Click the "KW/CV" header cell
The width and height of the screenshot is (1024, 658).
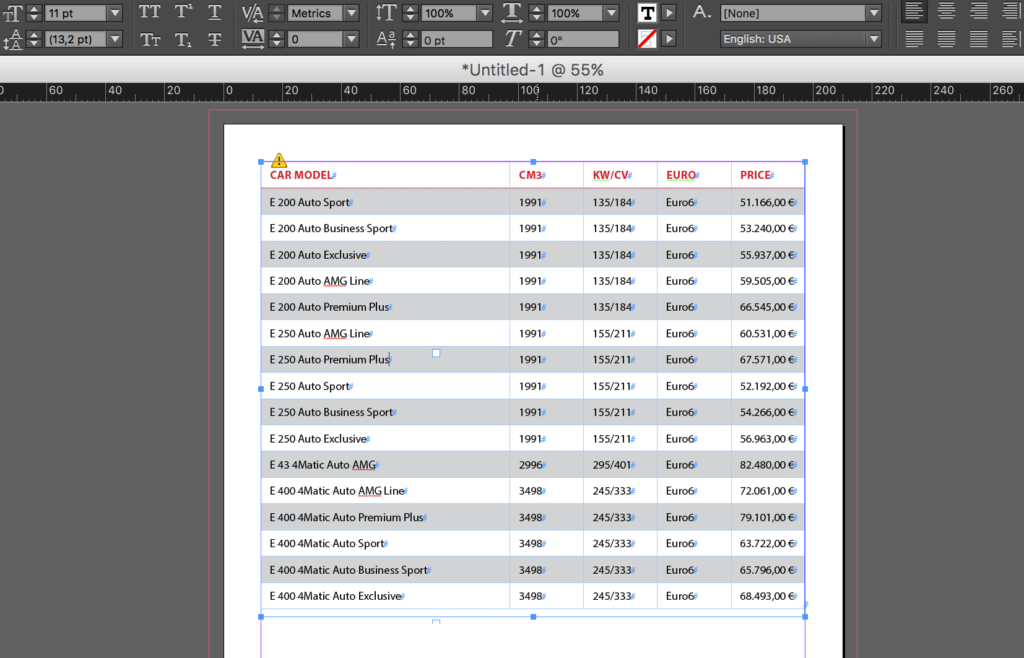620,175
